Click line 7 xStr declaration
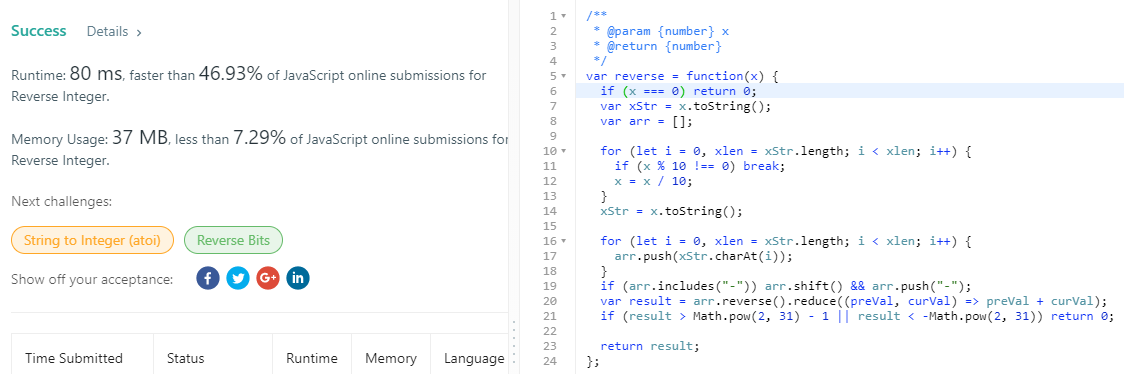Viewport: 1124px width, 374px height. (x=685, y=106)
